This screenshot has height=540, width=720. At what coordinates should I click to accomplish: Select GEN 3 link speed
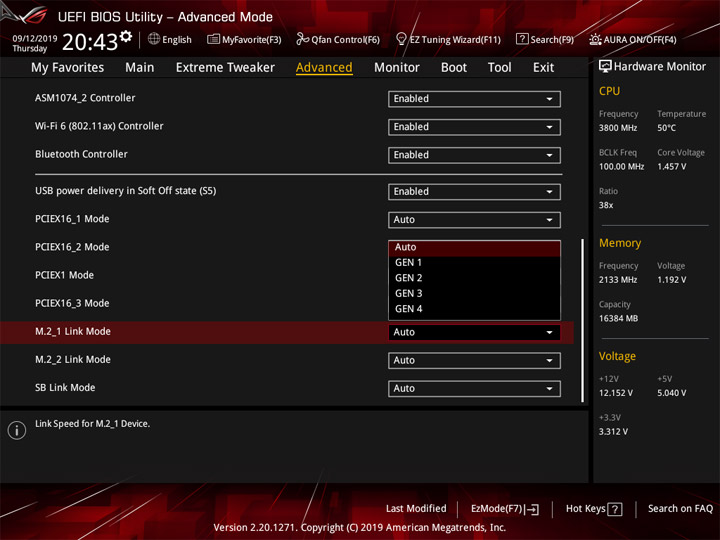click(474, 293)
